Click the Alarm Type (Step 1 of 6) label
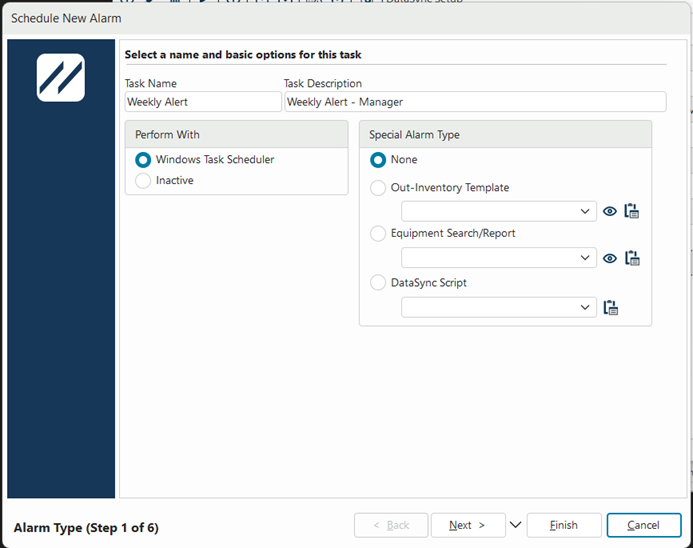The image size is (693, 548). [x=86, y=528]
